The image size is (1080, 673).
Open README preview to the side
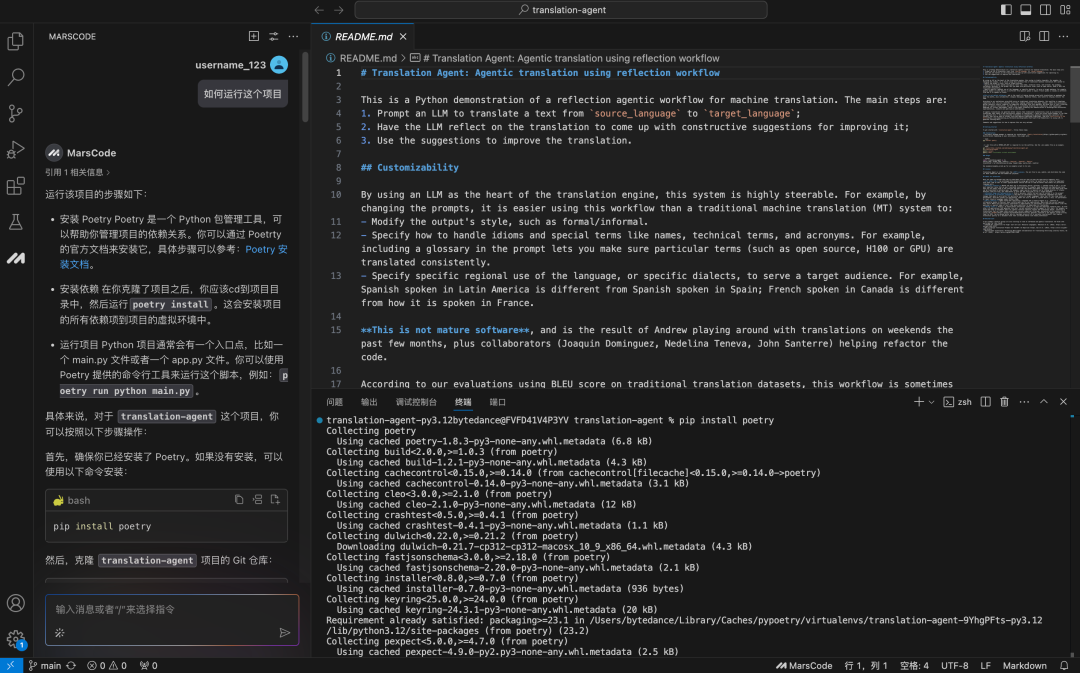point(1024,36)
